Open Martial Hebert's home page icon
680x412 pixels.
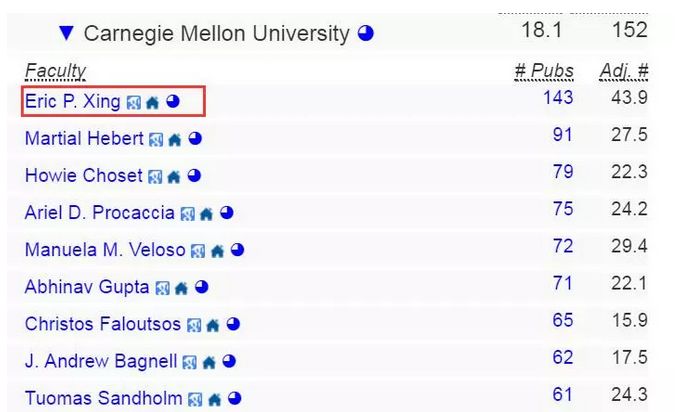[175, 140]
